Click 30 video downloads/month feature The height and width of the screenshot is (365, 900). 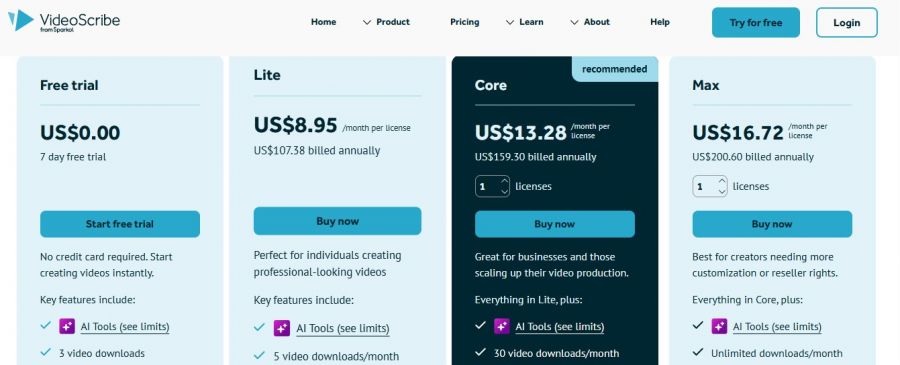pyautogui.click(x=556, y=354)
